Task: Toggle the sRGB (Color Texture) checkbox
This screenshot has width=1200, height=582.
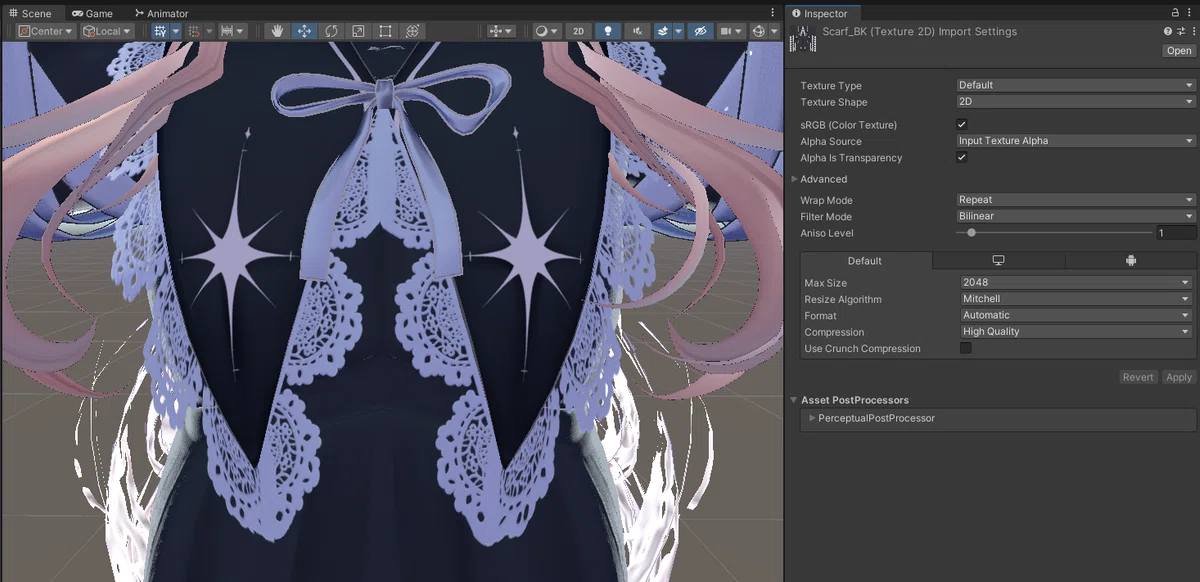Action: [962, 124]
